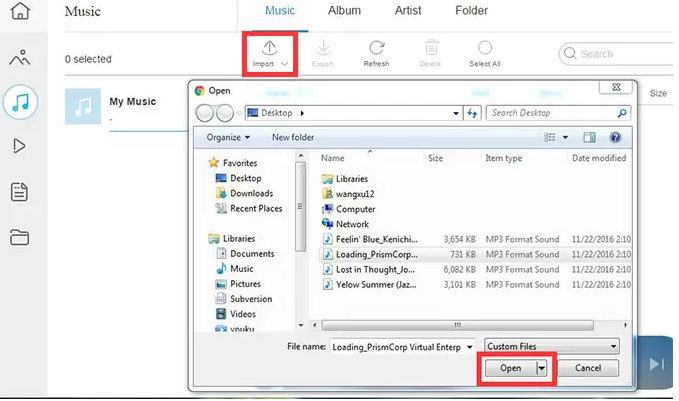Go to the home sidebar icon

click(x=19, y=14)
